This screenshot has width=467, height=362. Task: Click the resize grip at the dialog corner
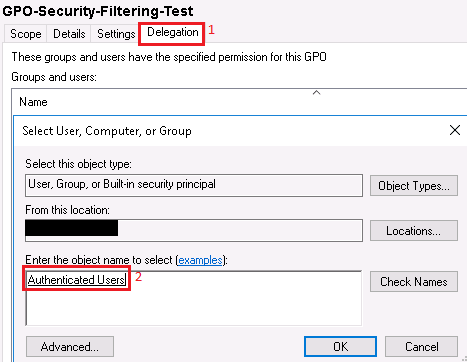463,359
